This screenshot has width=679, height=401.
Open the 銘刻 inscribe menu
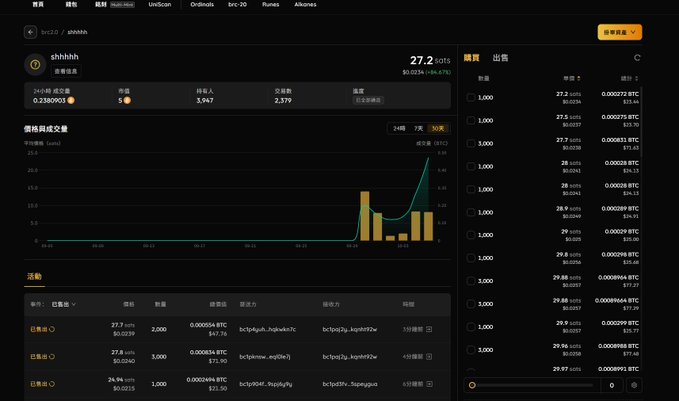[x=101, y=4]
